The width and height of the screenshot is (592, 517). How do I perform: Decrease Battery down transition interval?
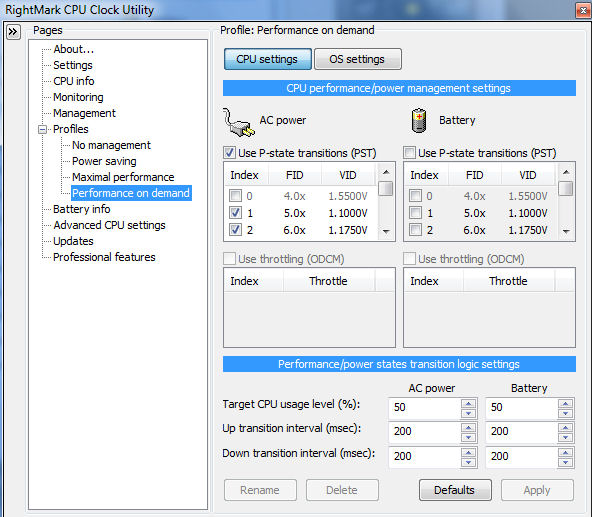[x=566, y=462]
